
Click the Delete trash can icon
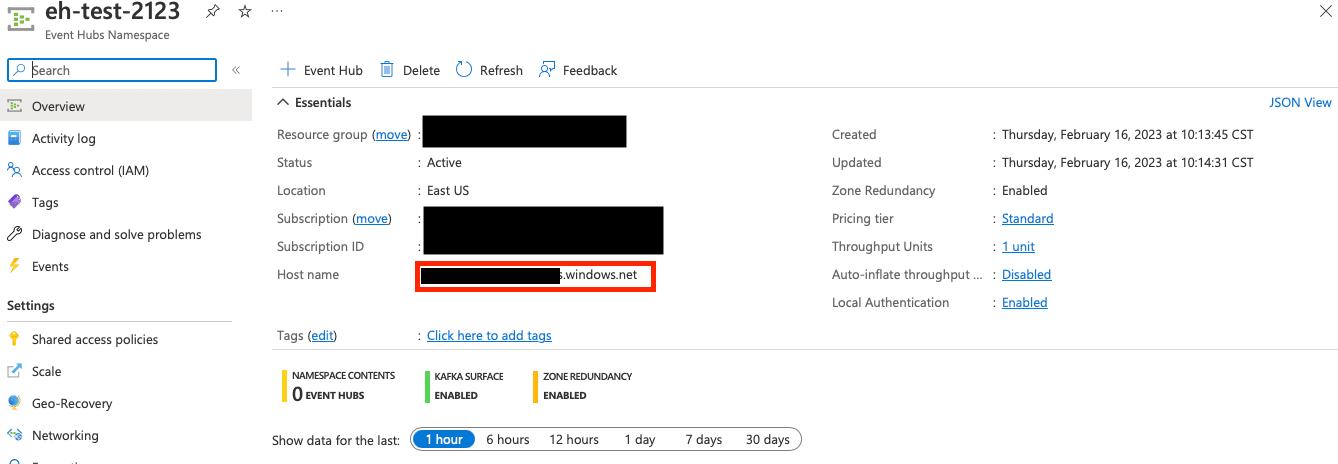[x=387, y=70]
